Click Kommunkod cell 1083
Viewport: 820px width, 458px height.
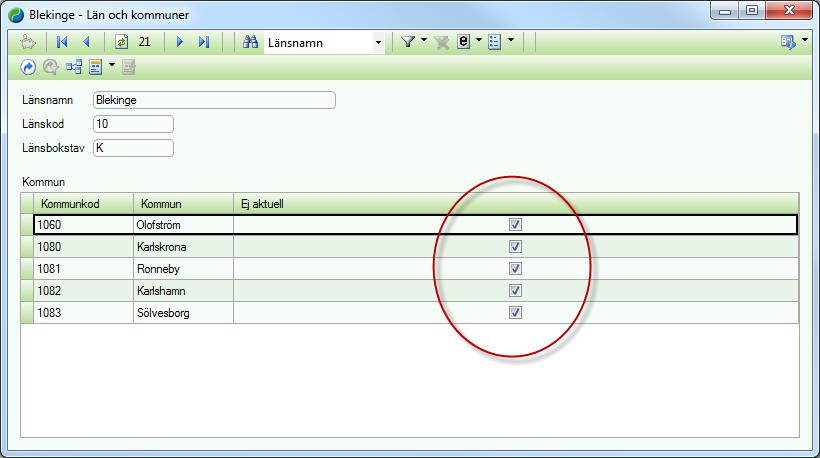tap(84, 313)
